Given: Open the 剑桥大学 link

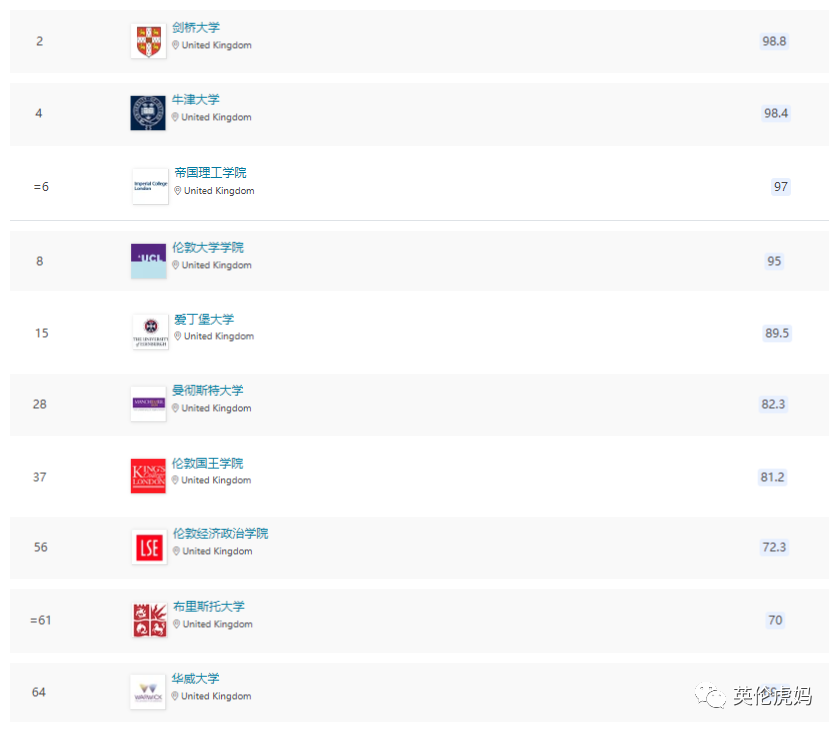Looking at the screenshot, I should 196,27.
